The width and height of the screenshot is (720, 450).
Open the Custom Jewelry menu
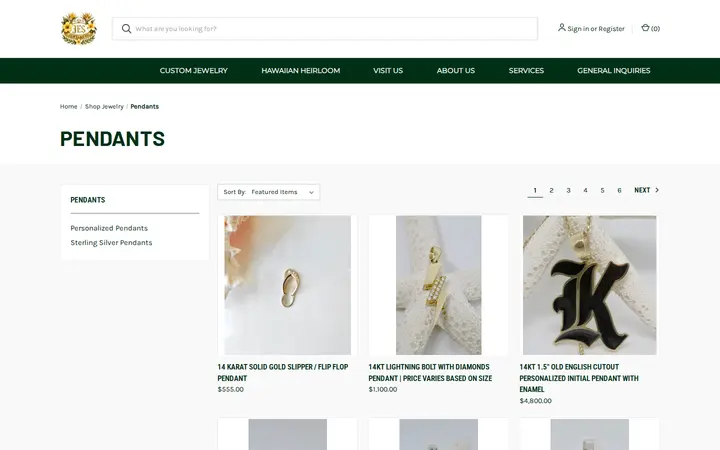194,71
